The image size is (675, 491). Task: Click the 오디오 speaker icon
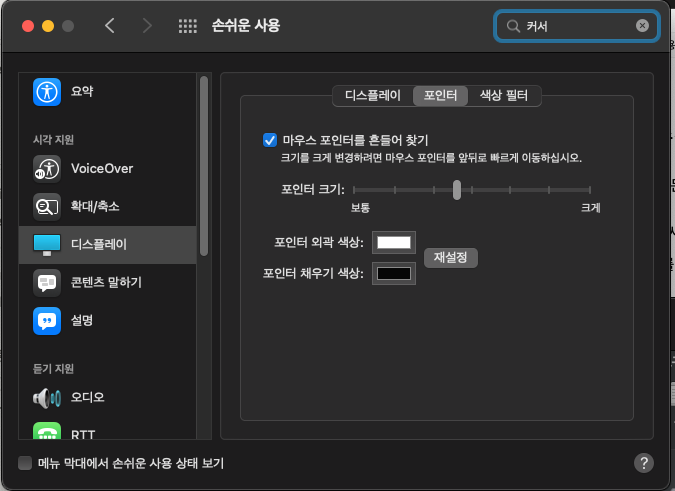pos(47,398)
